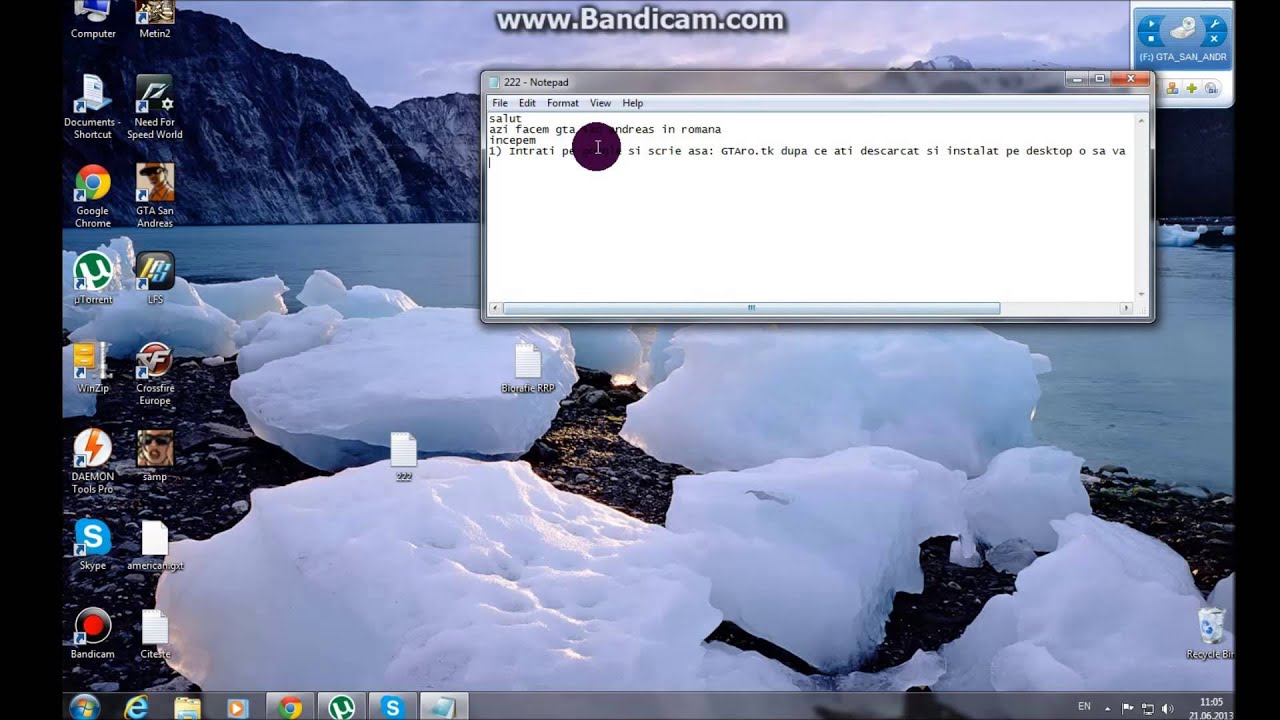Click the gadget X remove drive button
1280x720 pixels.
[x=1216, y=39]
